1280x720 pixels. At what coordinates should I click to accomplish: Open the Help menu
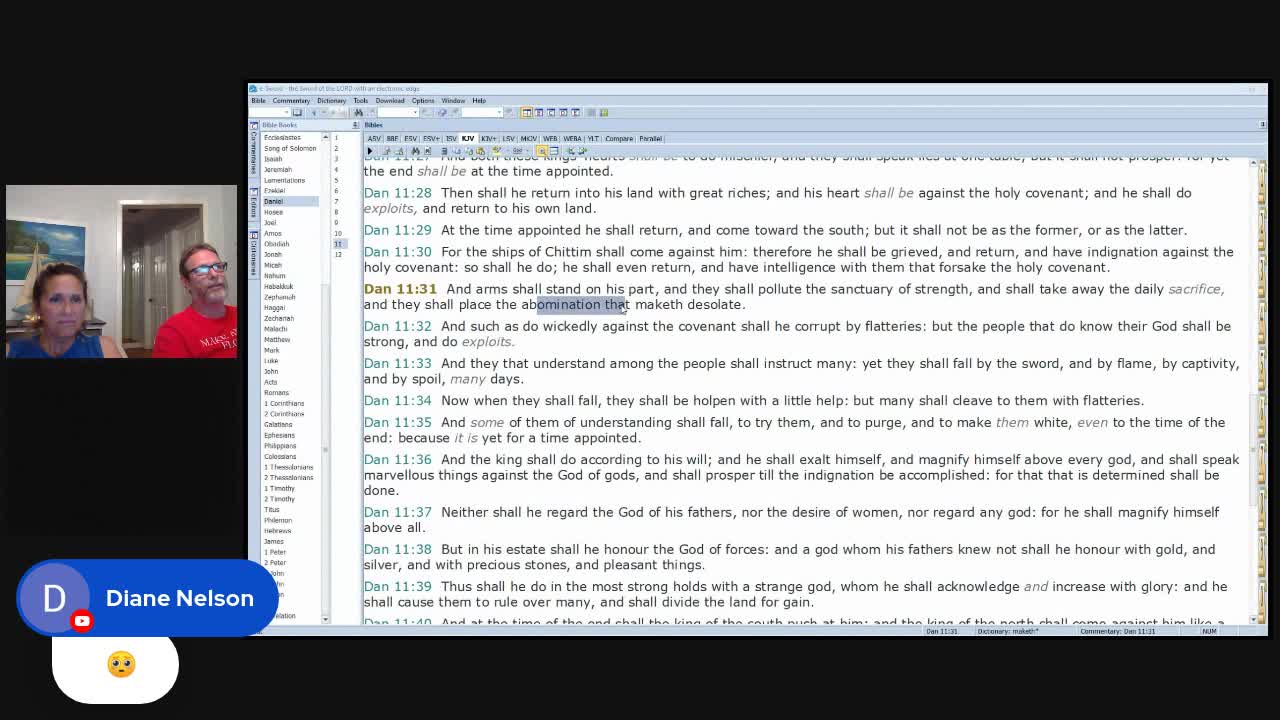479,100
